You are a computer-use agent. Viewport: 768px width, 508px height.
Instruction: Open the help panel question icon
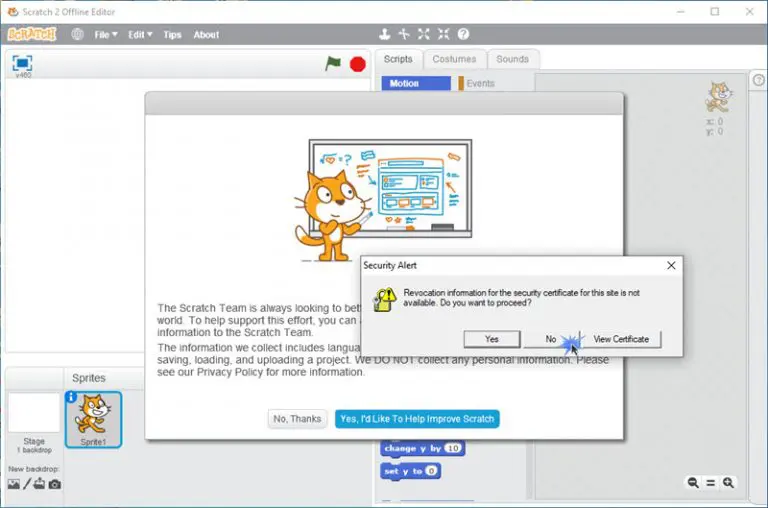point(758,80)
